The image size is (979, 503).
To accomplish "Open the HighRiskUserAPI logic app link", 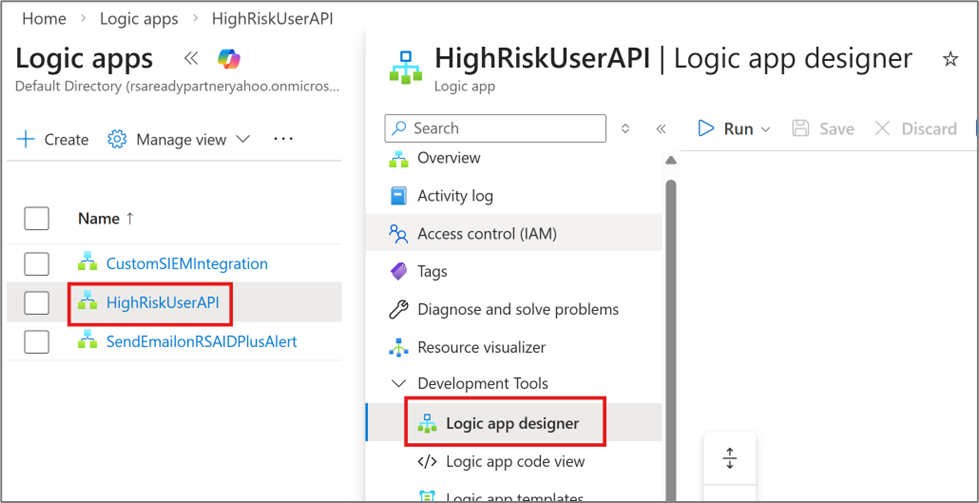I will (162, 303).
